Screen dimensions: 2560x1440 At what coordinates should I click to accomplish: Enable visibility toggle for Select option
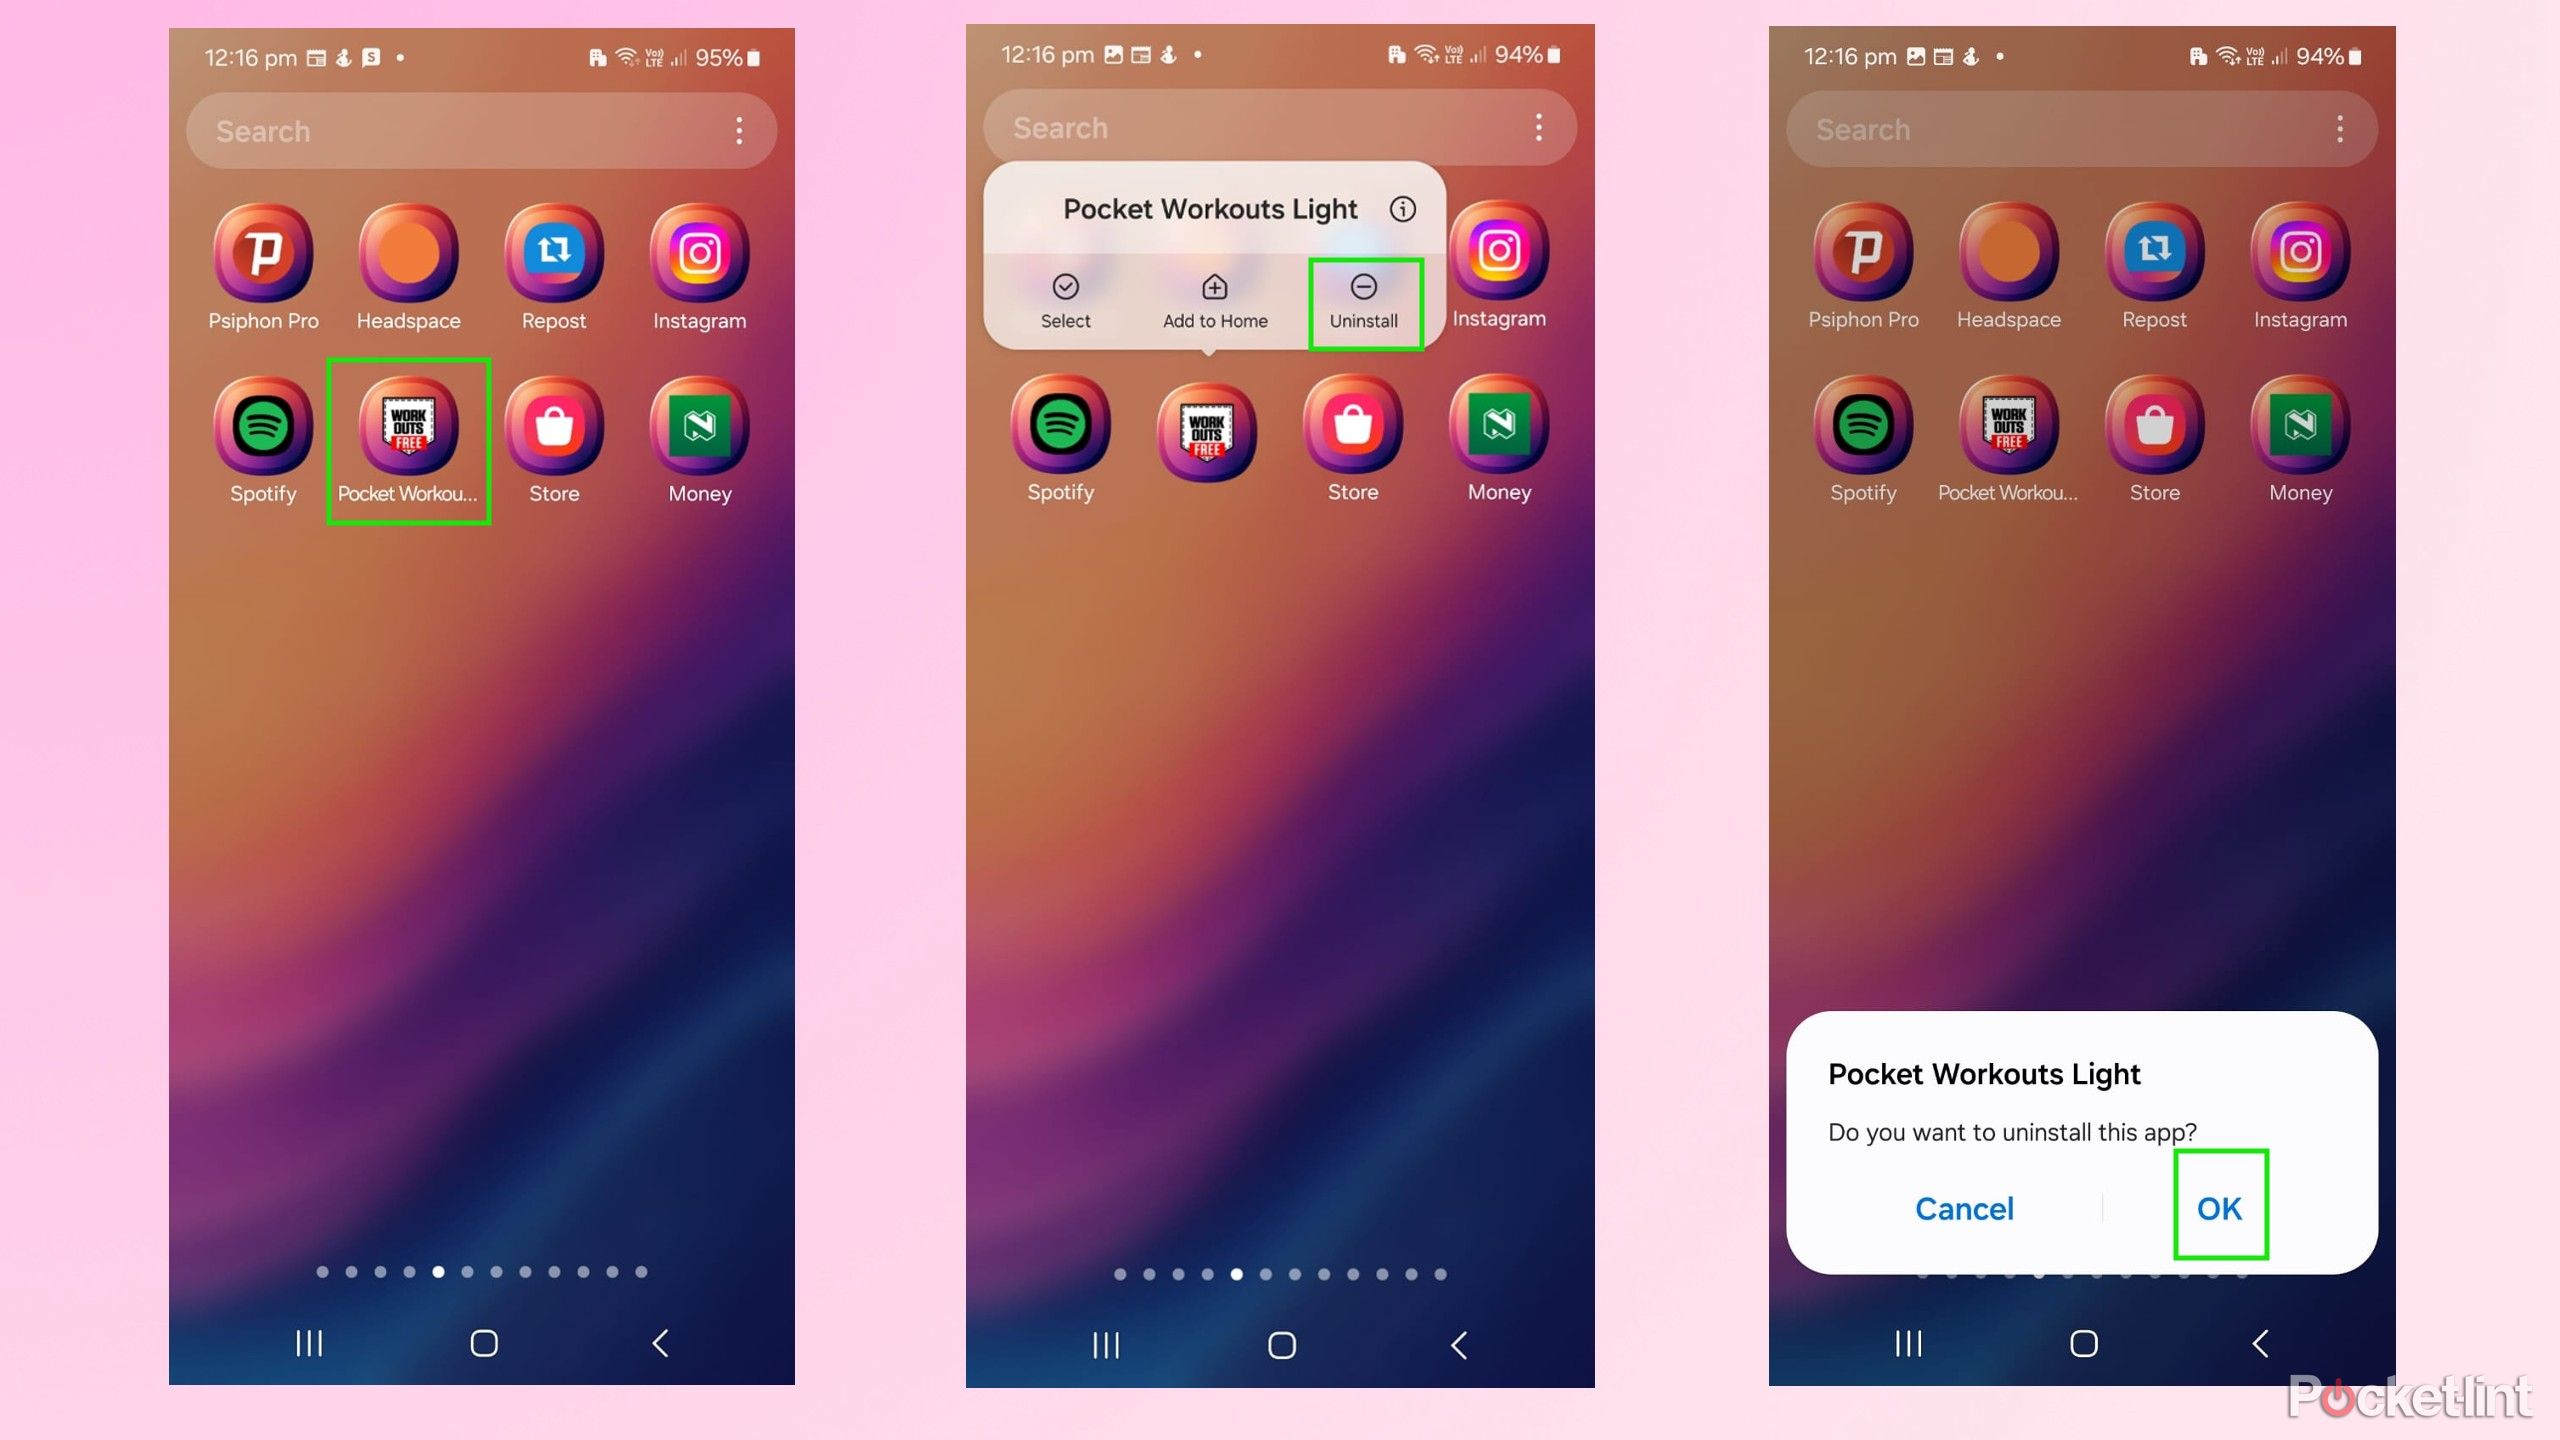click(1065, 299)
